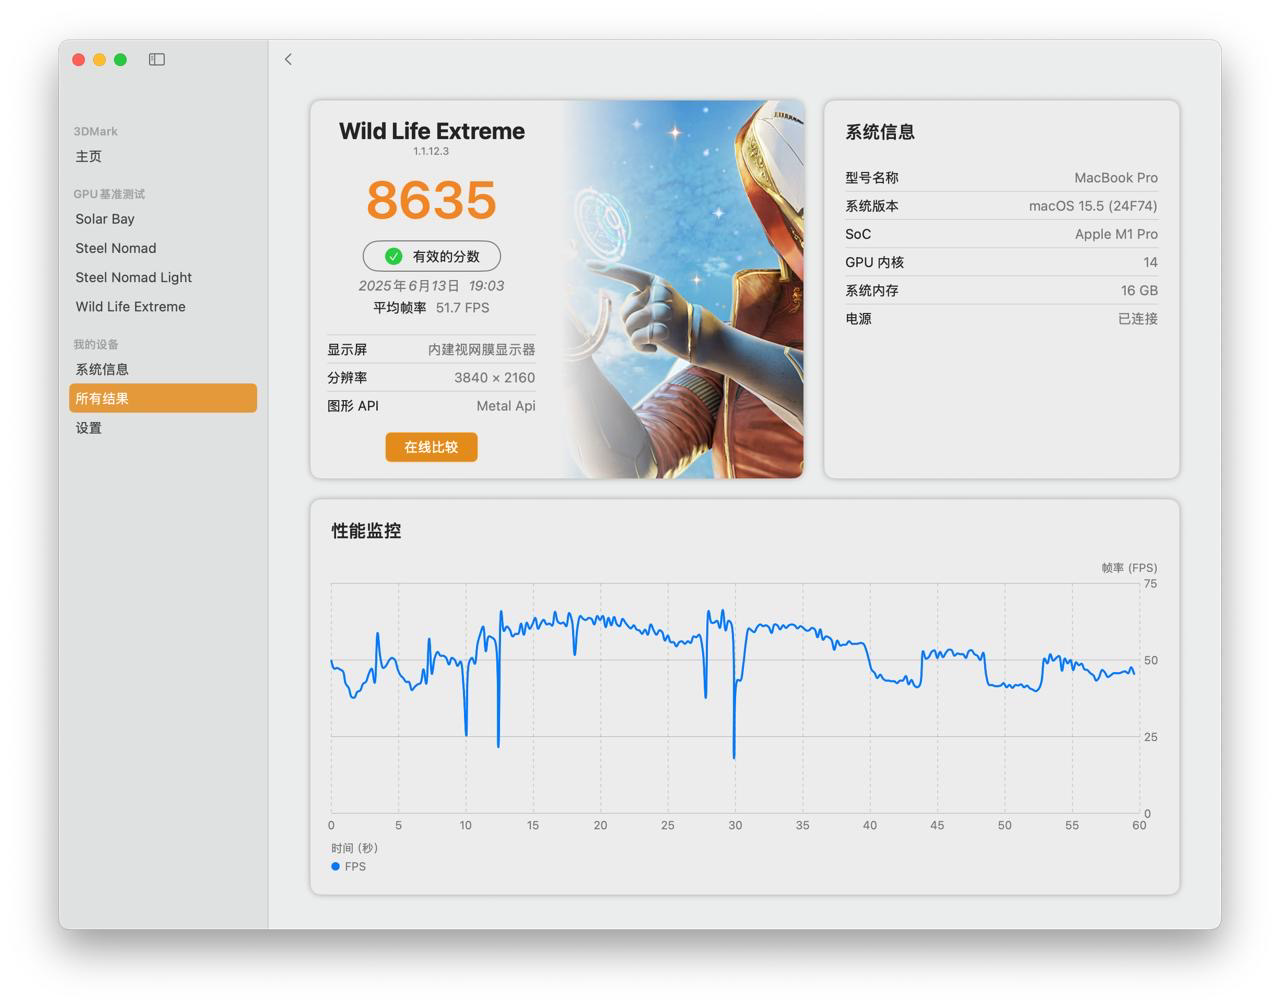Screen dimensions: 1280x1007
Task: Click the 图形 API row label
Action: (x=353, y=406)
